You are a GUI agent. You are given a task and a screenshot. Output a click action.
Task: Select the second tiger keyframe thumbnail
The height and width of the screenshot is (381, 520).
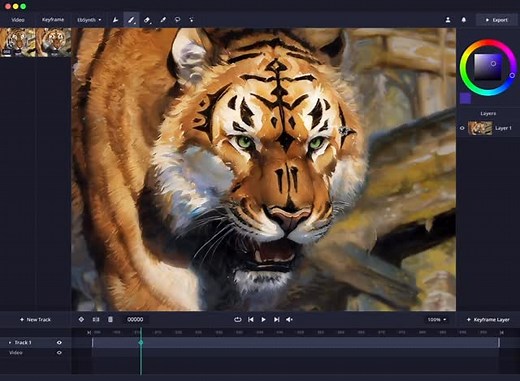53,42
